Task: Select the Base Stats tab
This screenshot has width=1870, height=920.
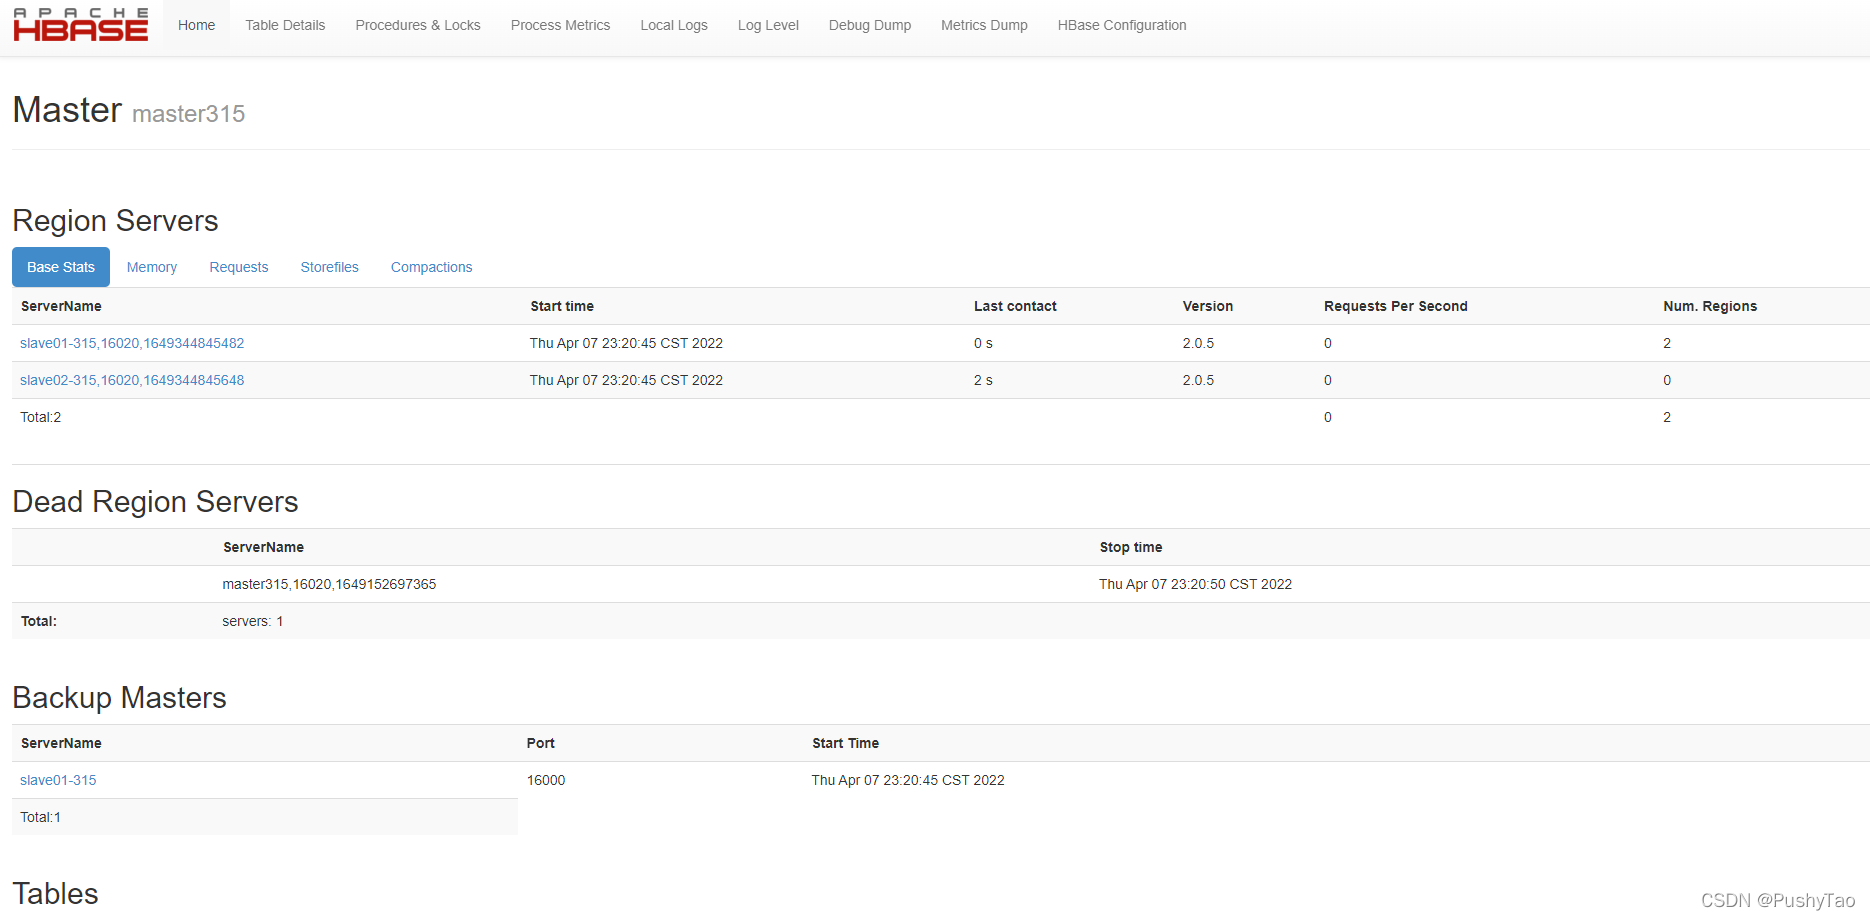Action: pos(61,267)
